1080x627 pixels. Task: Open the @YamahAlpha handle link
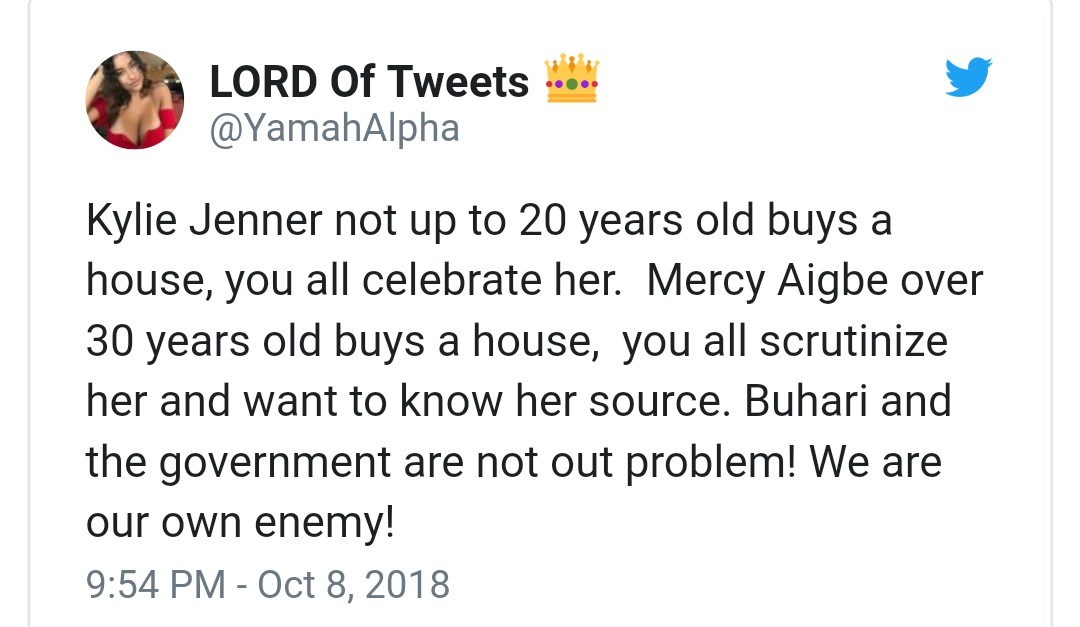point(334,128)
